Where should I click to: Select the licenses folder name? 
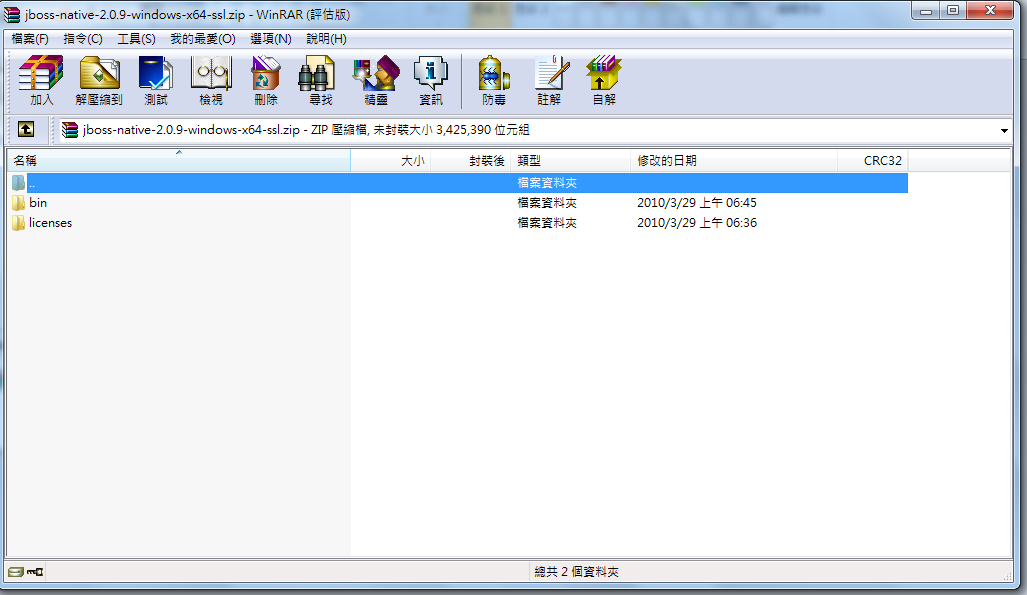click(x=50, y=223)
